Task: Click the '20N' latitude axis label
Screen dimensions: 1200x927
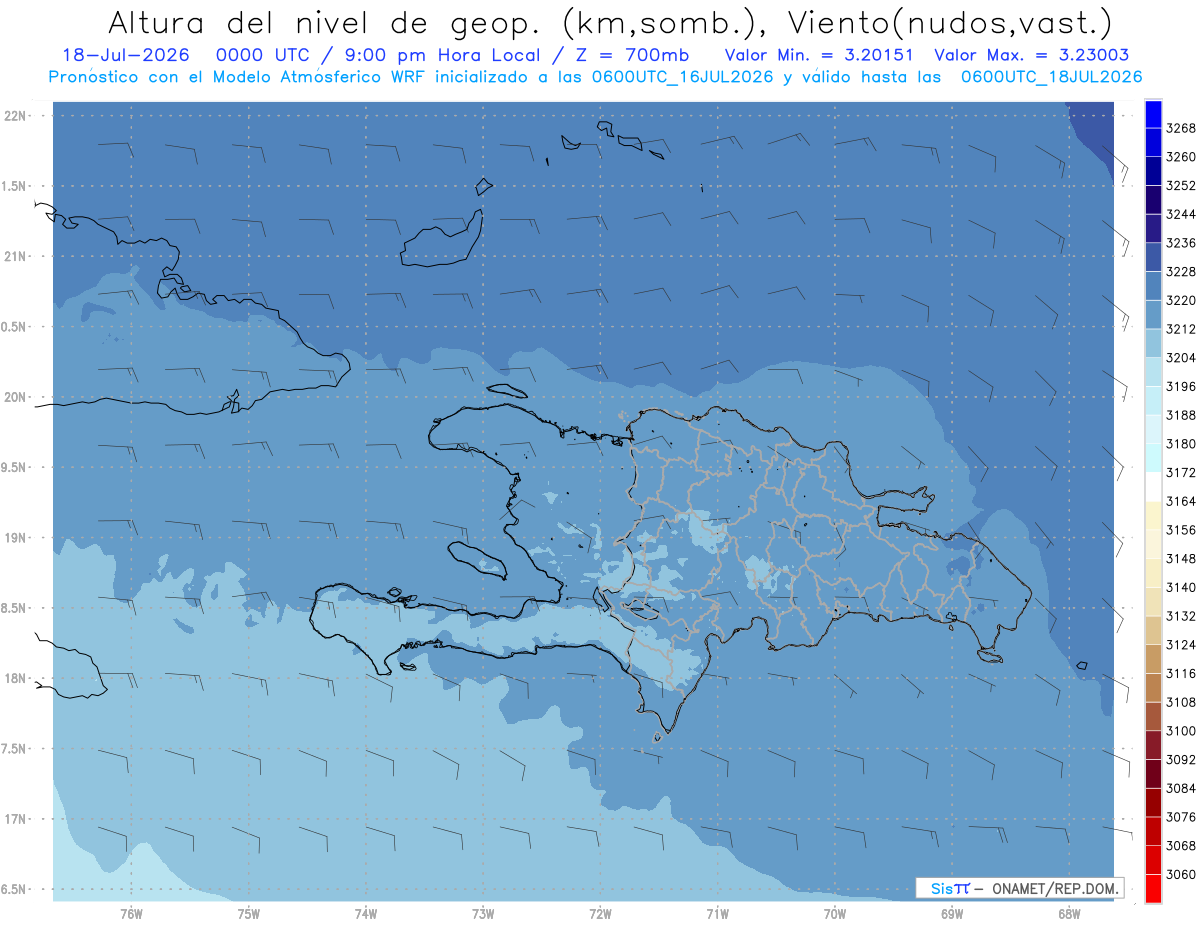Action: click(17, 397)
